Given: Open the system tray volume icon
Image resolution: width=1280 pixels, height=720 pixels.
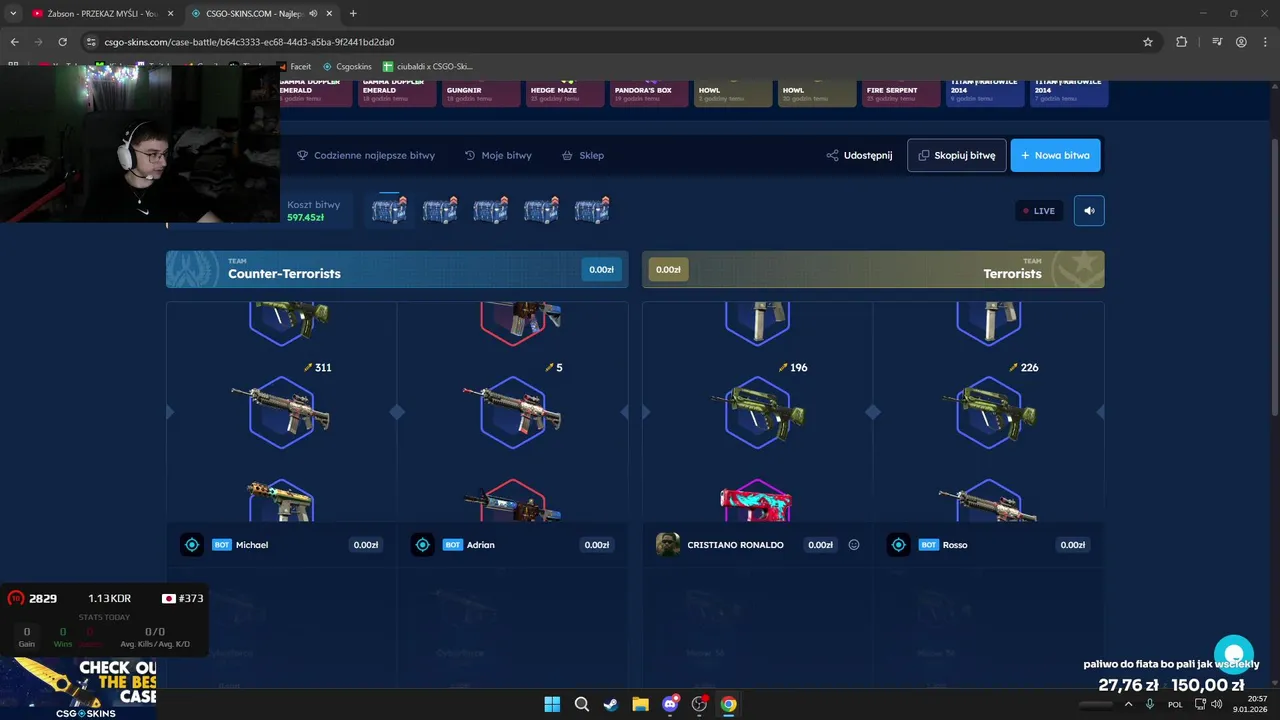Looking at the screenshot, I should (1217, 704).
